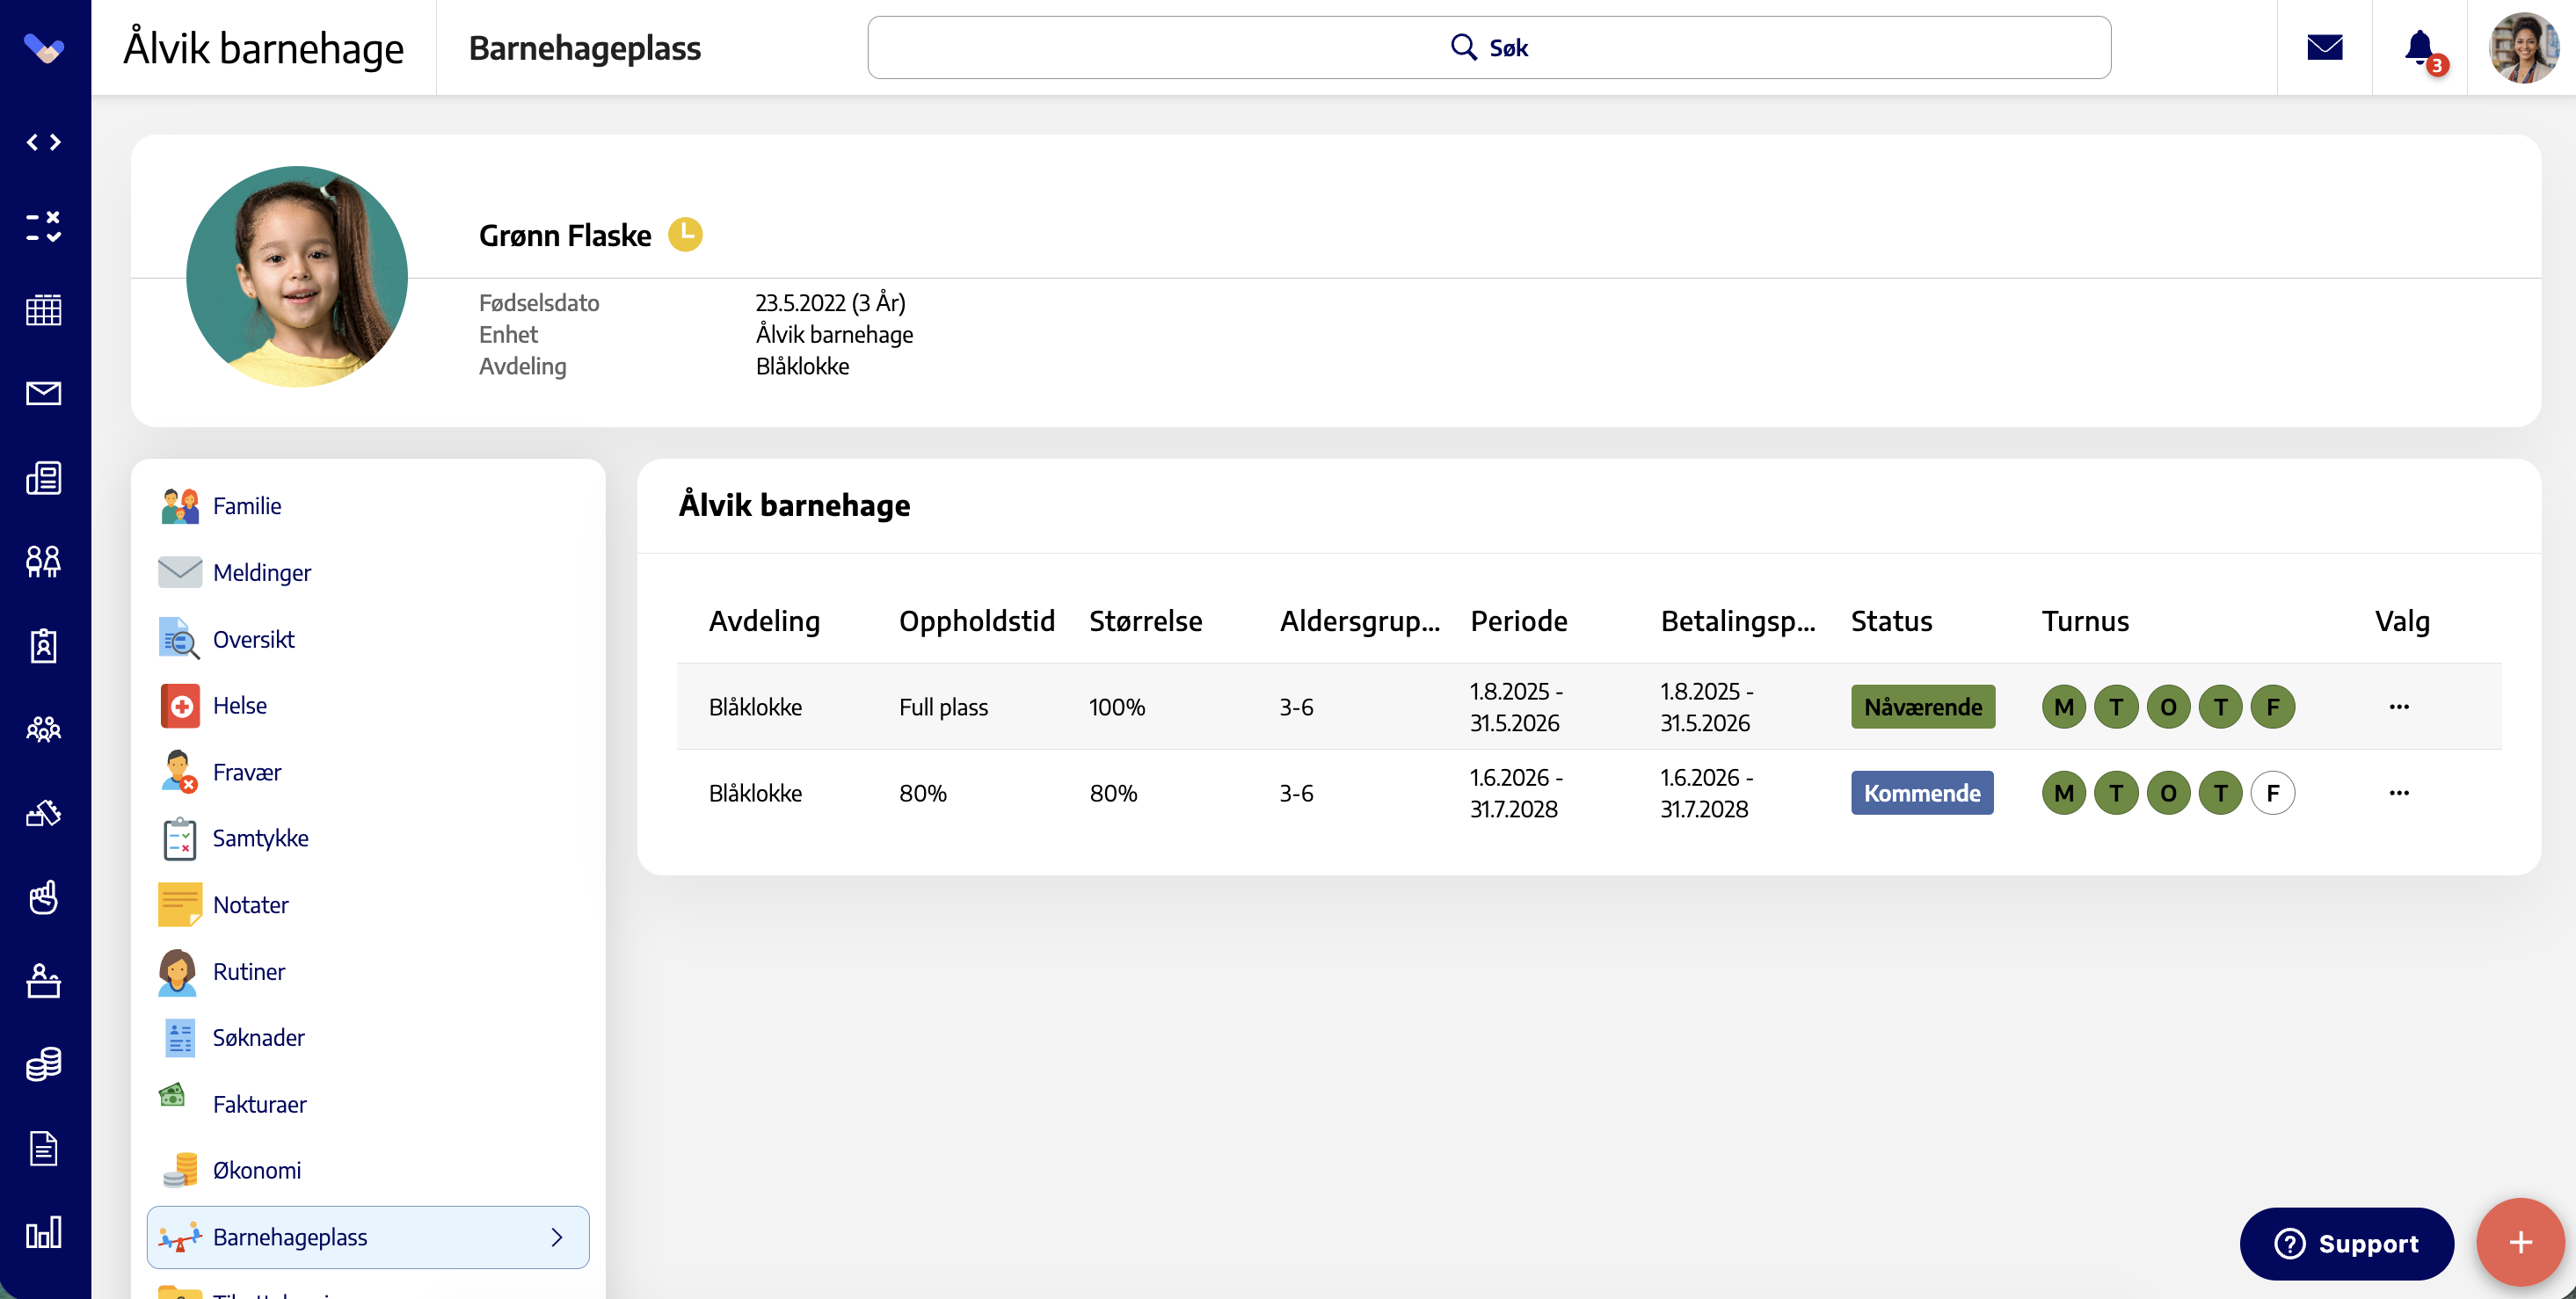Viewport: 2576px width, 1299px height.
Task: Click the Support button
Action: (2346, 1243)
